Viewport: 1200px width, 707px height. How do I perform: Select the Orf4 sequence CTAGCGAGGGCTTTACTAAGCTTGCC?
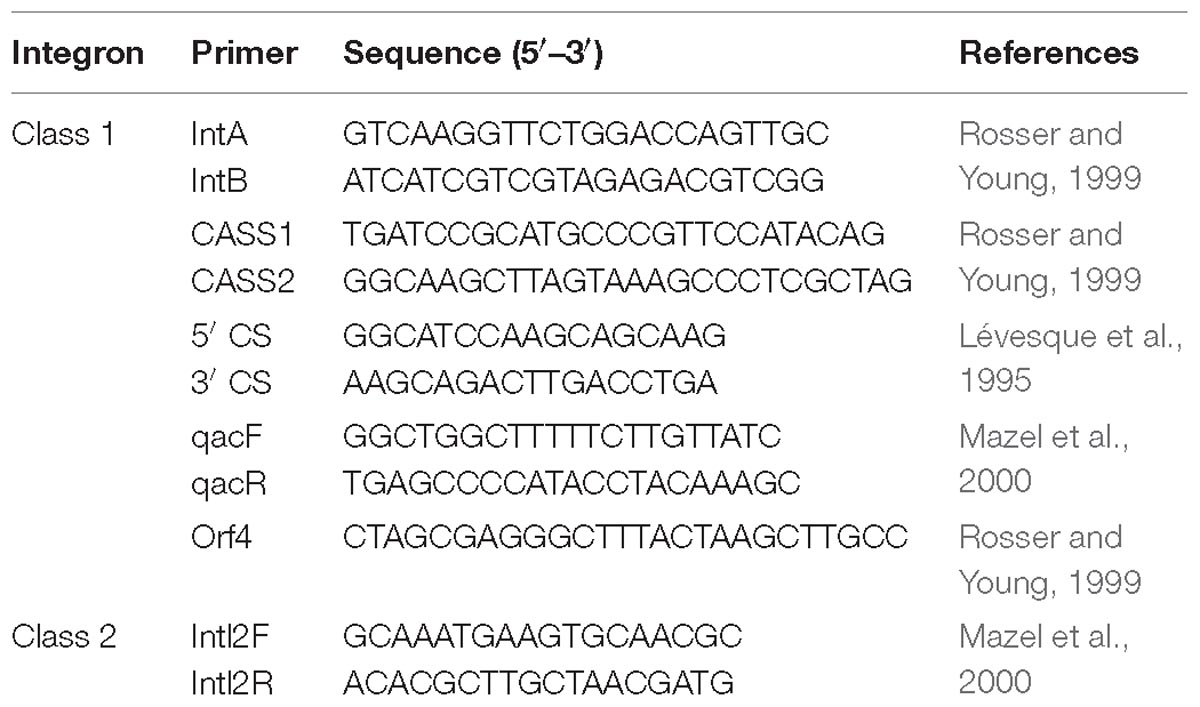(624, 537)
